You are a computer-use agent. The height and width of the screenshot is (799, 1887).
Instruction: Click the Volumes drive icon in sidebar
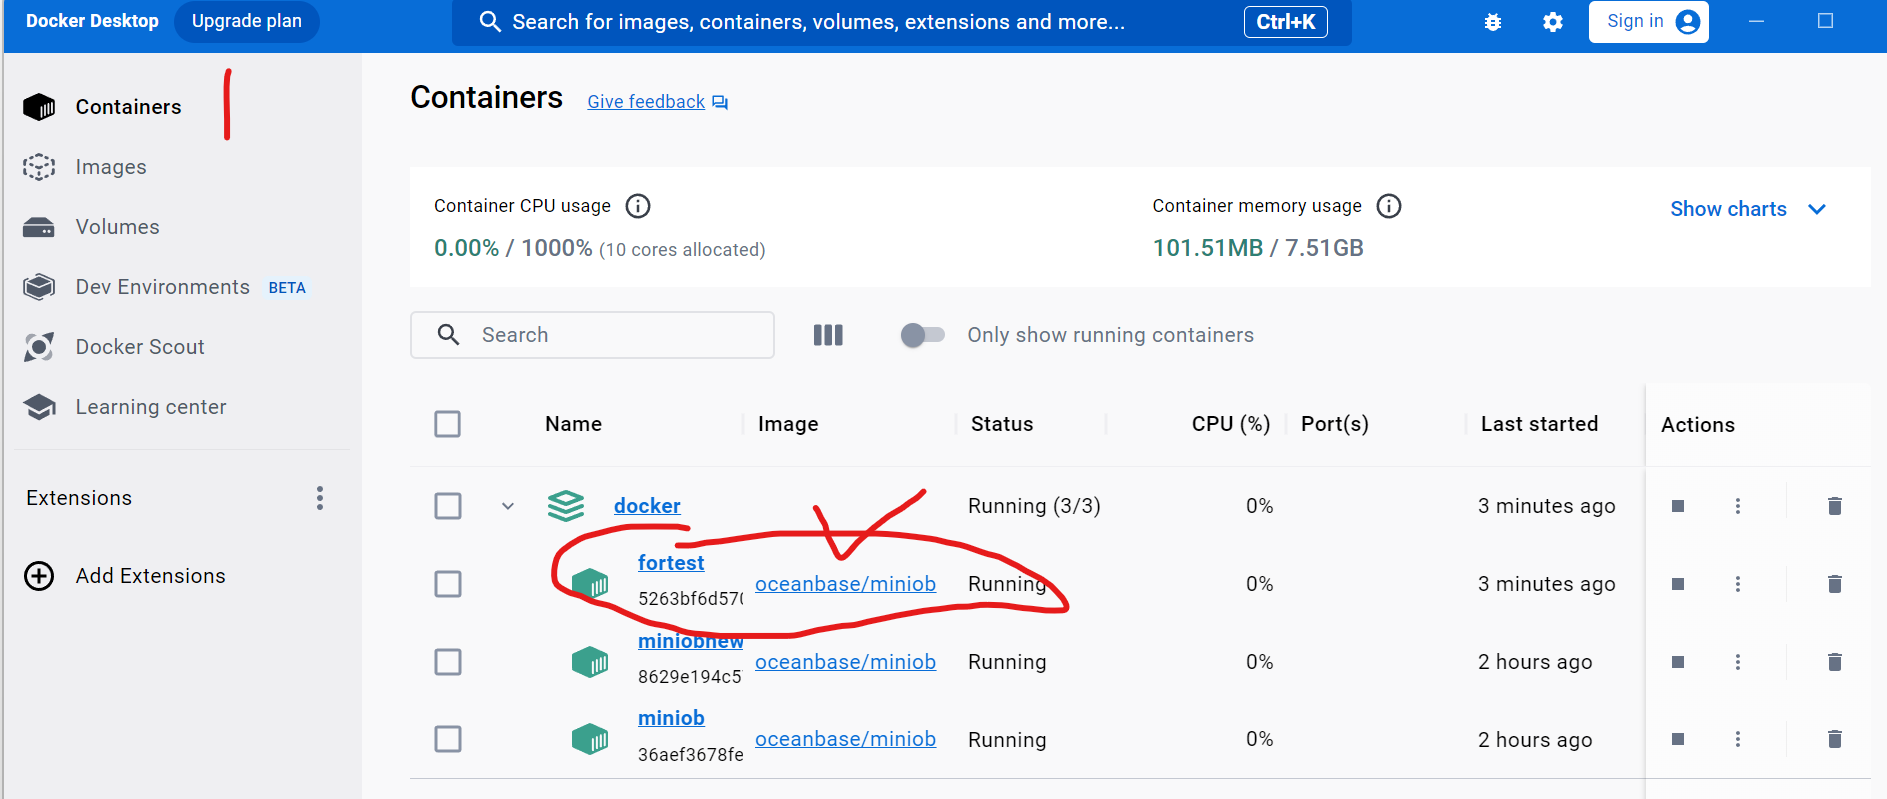[x=39, y=228]
